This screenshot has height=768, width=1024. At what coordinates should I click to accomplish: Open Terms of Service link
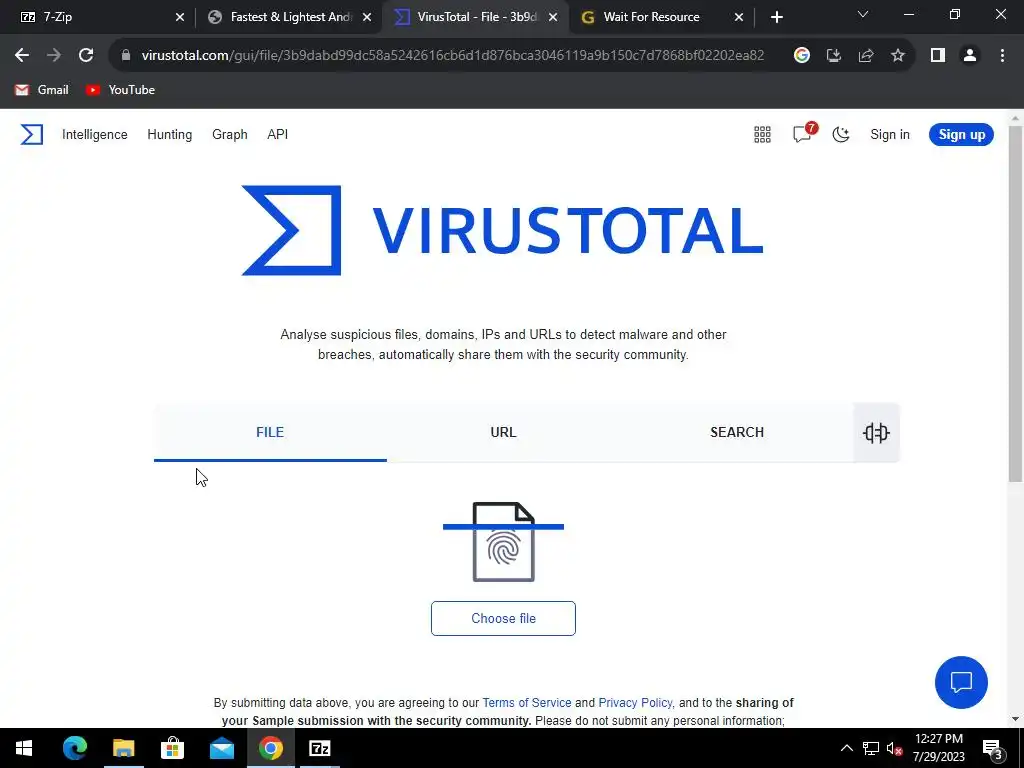(527, 703)
